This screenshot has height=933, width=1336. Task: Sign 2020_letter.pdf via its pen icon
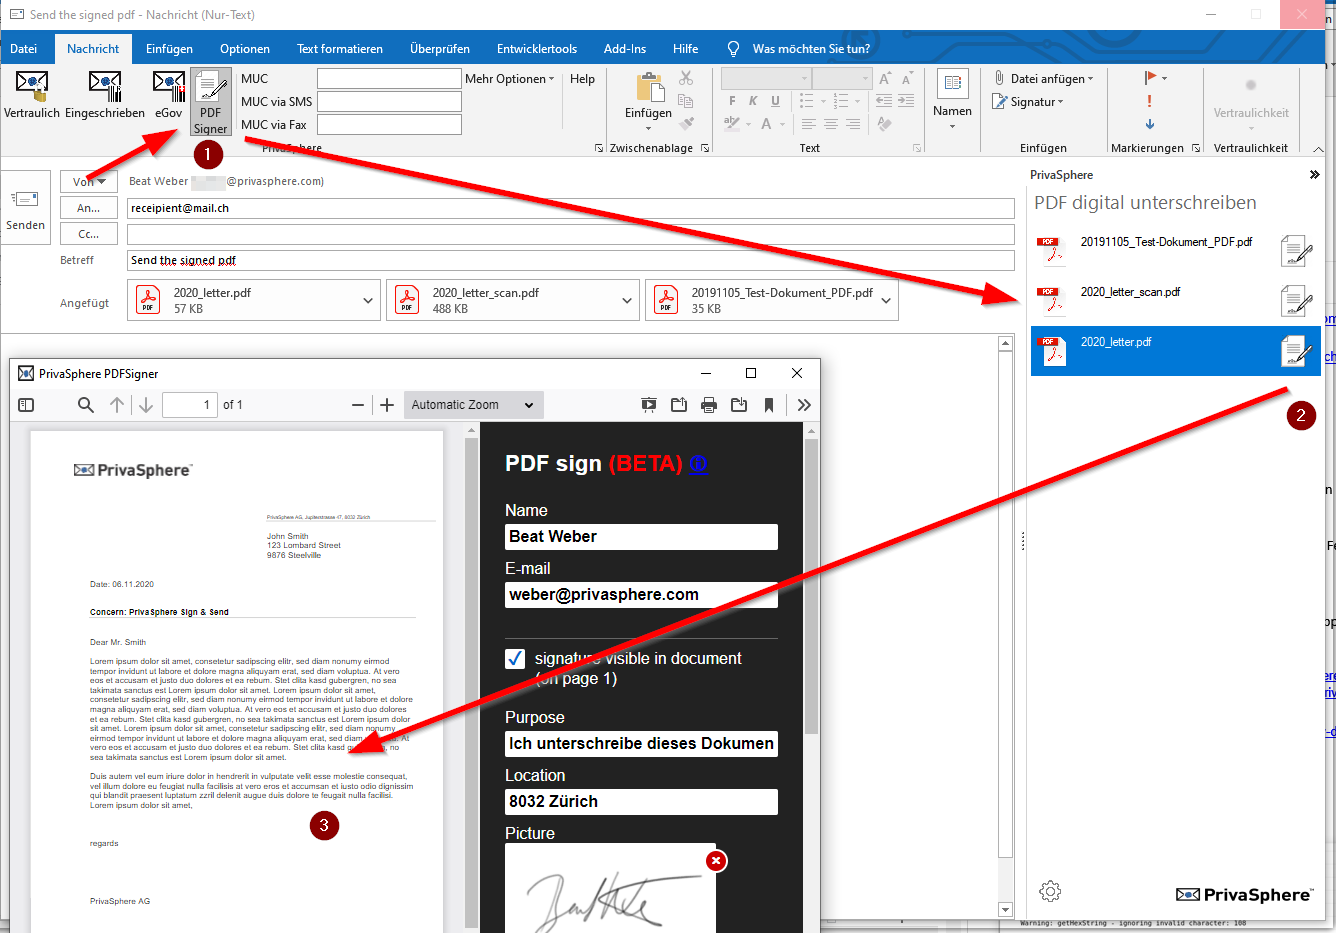[x=1296, y=350]
